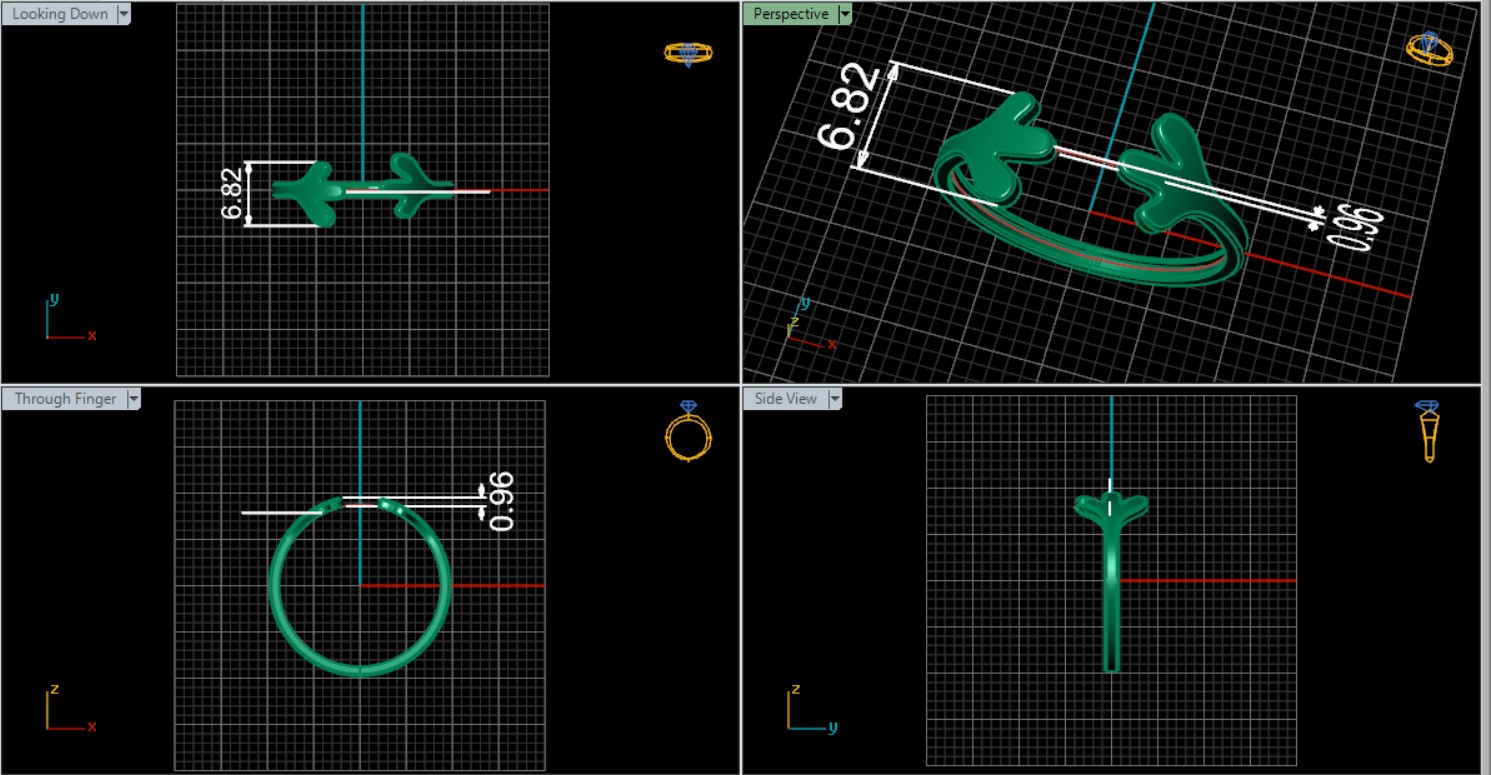Click the ring side-profile icon in Side View viewport
The width and height of the screenshot is (1491, 775).
click(x=1428, y=431)
